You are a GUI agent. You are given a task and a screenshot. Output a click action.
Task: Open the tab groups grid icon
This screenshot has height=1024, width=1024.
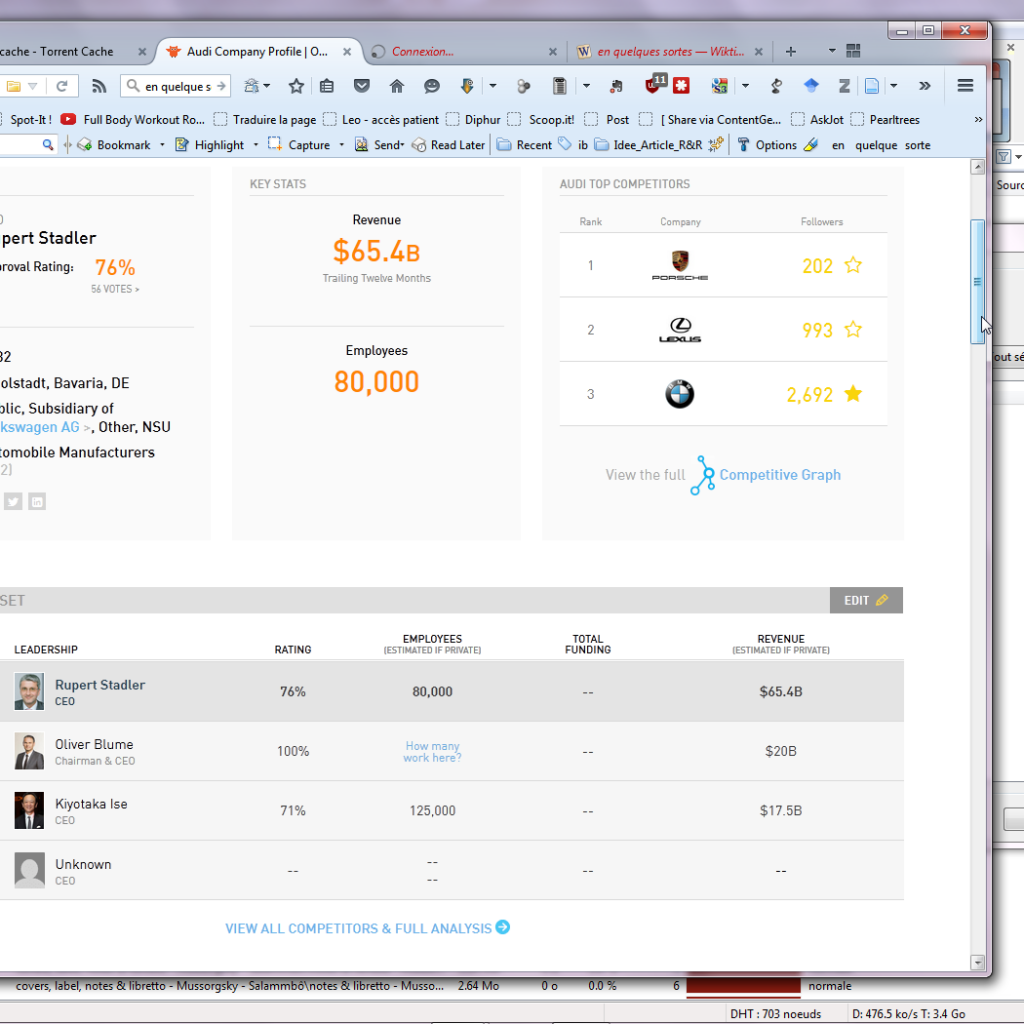pos(854,51)
